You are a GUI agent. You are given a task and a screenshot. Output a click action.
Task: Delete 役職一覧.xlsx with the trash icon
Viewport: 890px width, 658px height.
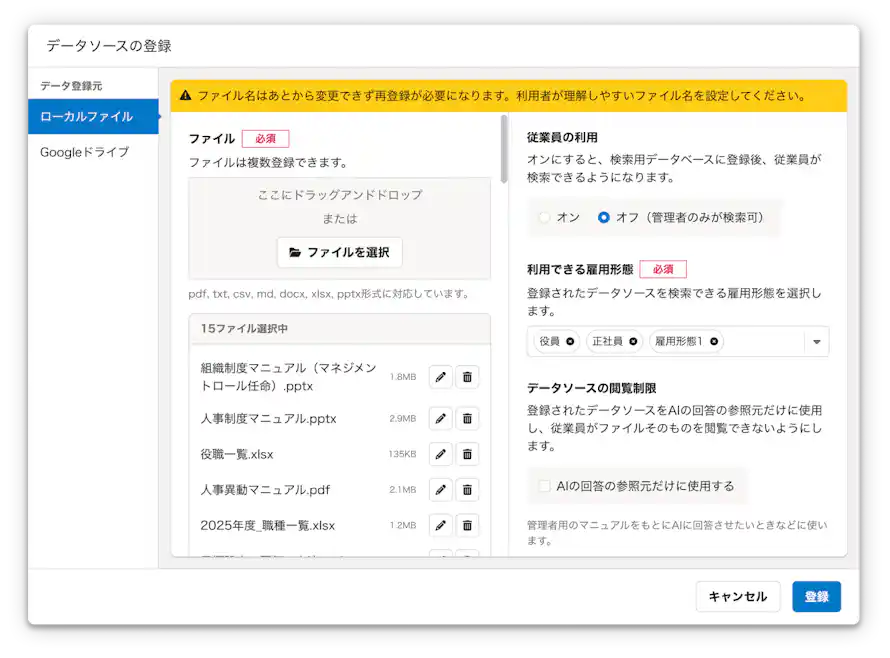pos(467,454)
